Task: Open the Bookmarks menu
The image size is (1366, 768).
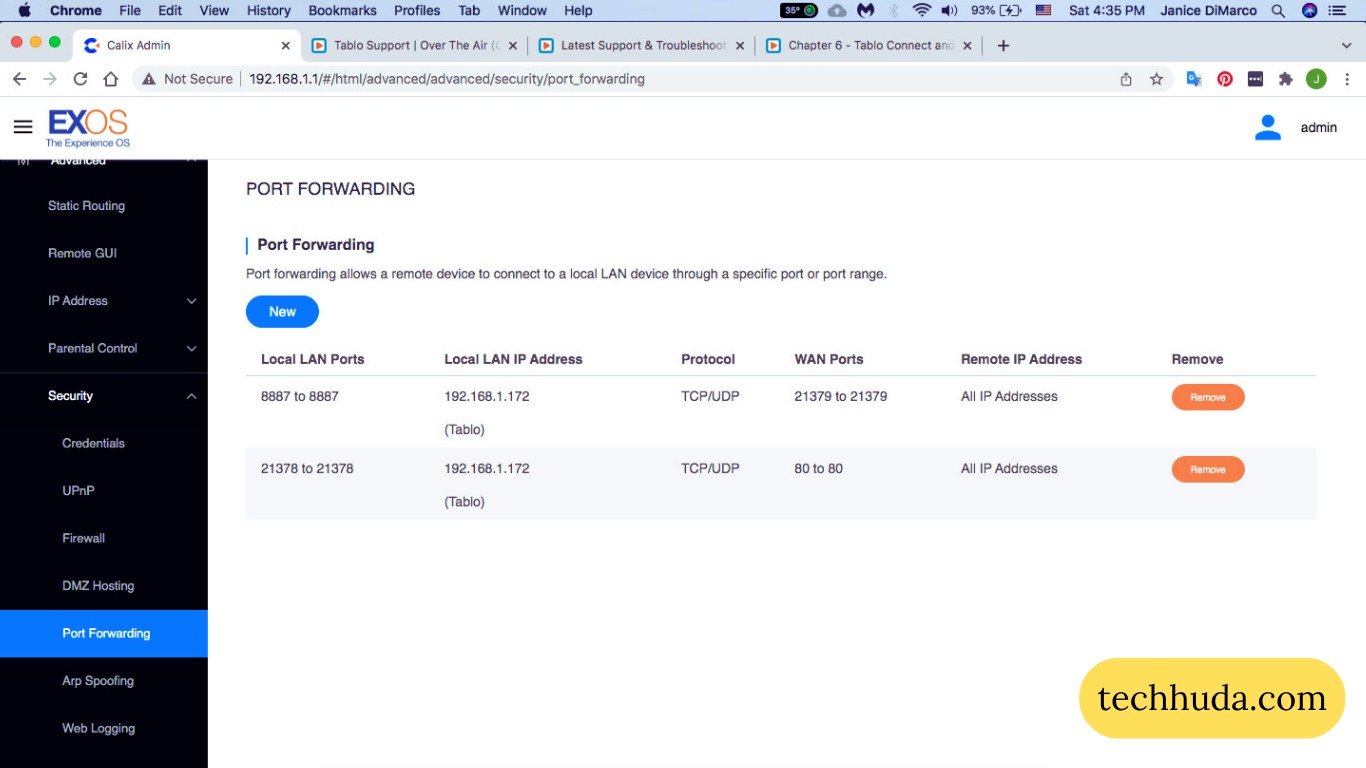Action: click(342, 10)
